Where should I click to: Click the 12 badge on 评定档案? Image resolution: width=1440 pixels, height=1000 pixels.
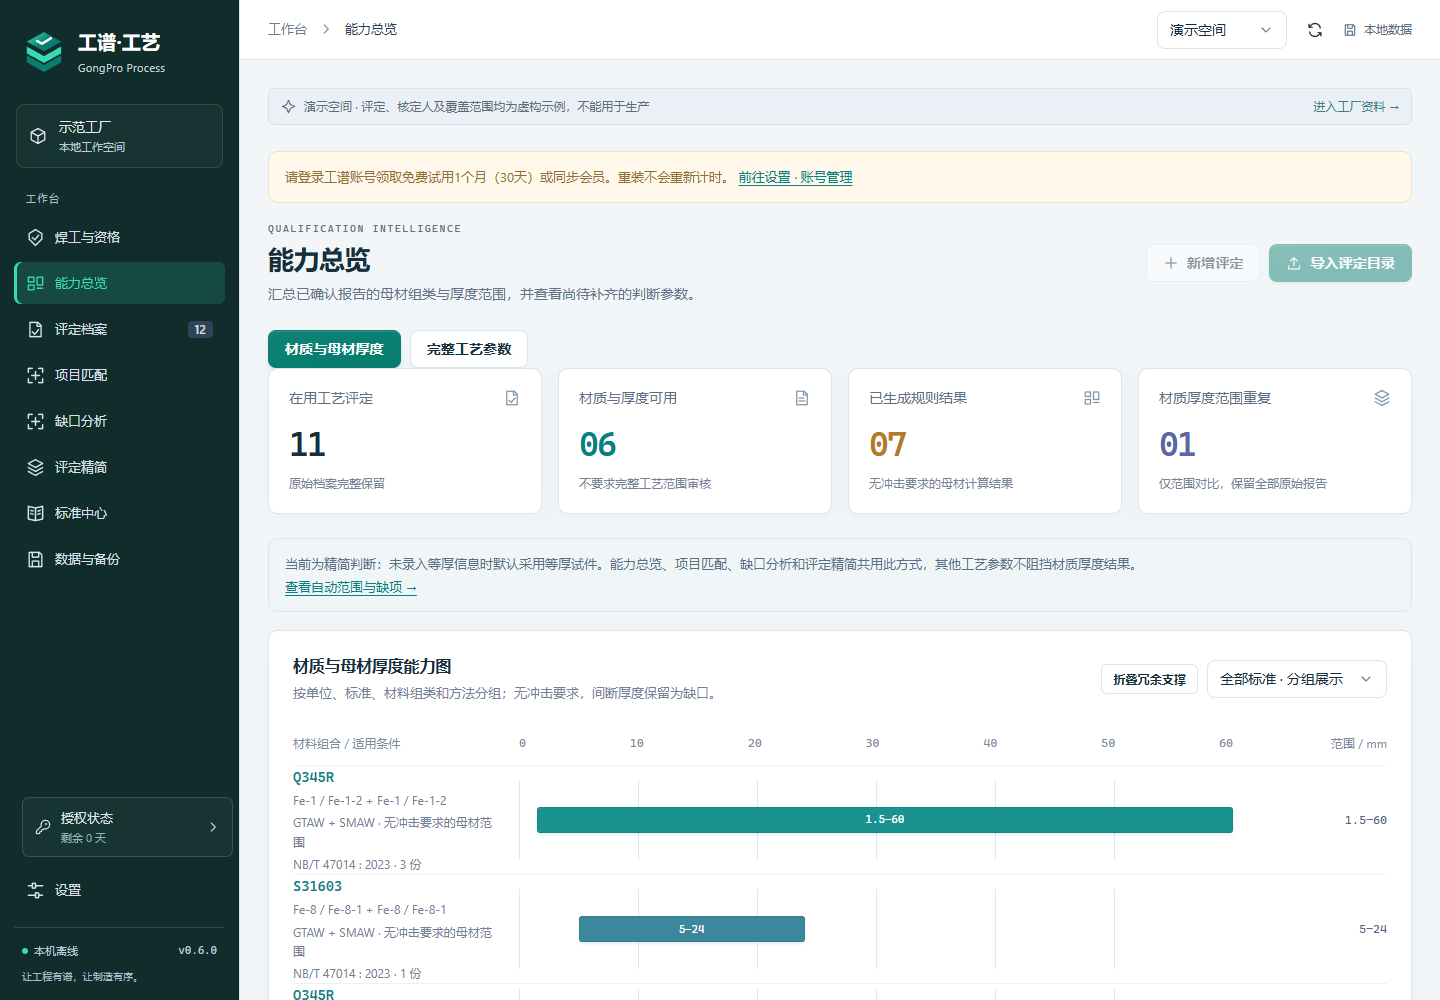point(200,329)
